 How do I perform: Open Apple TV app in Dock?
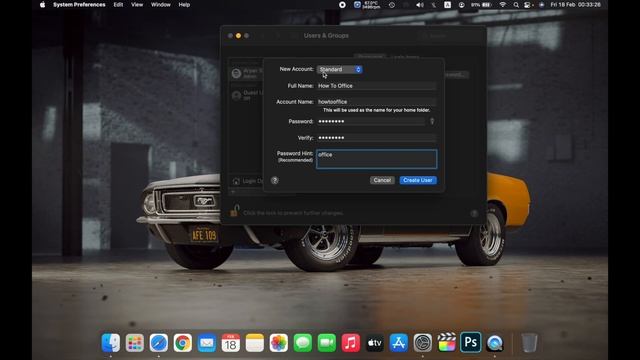click(375, 343)
